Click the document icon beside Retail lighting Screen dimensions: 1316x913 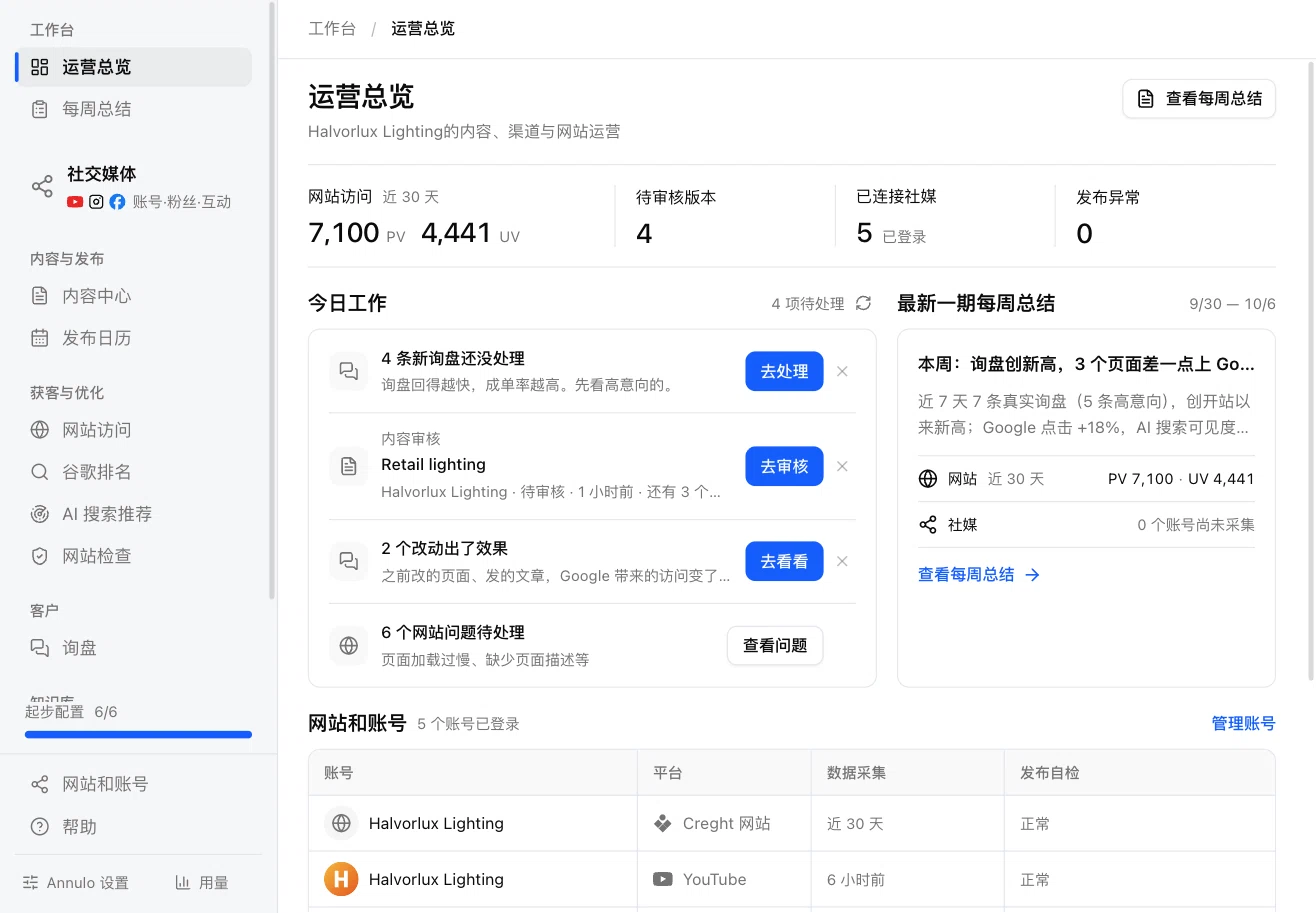(x=349, y=466)
